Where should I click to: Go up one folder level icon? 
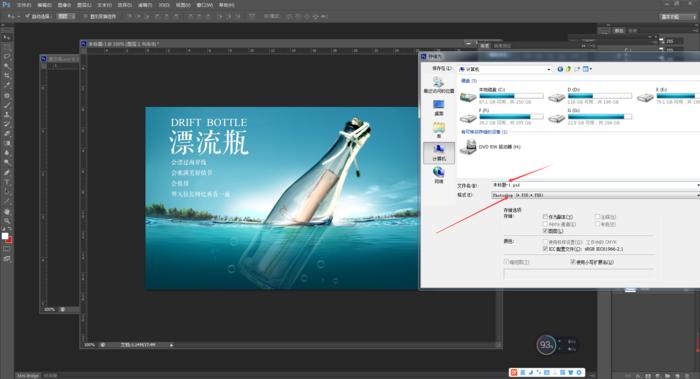(x=568, y=69)
